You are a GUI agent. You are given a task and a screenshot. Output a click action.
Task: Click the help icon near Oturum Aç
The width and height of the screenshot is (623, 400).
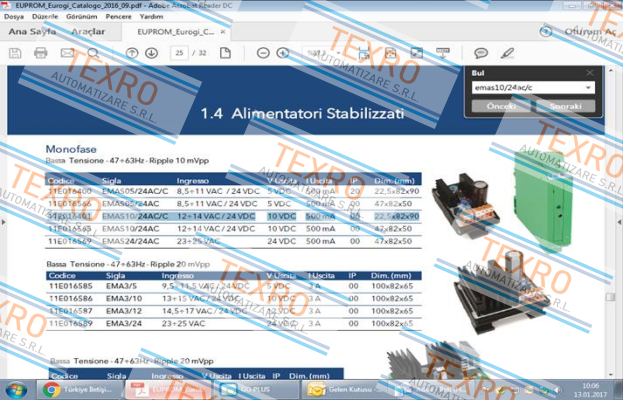tap(546, 31)
